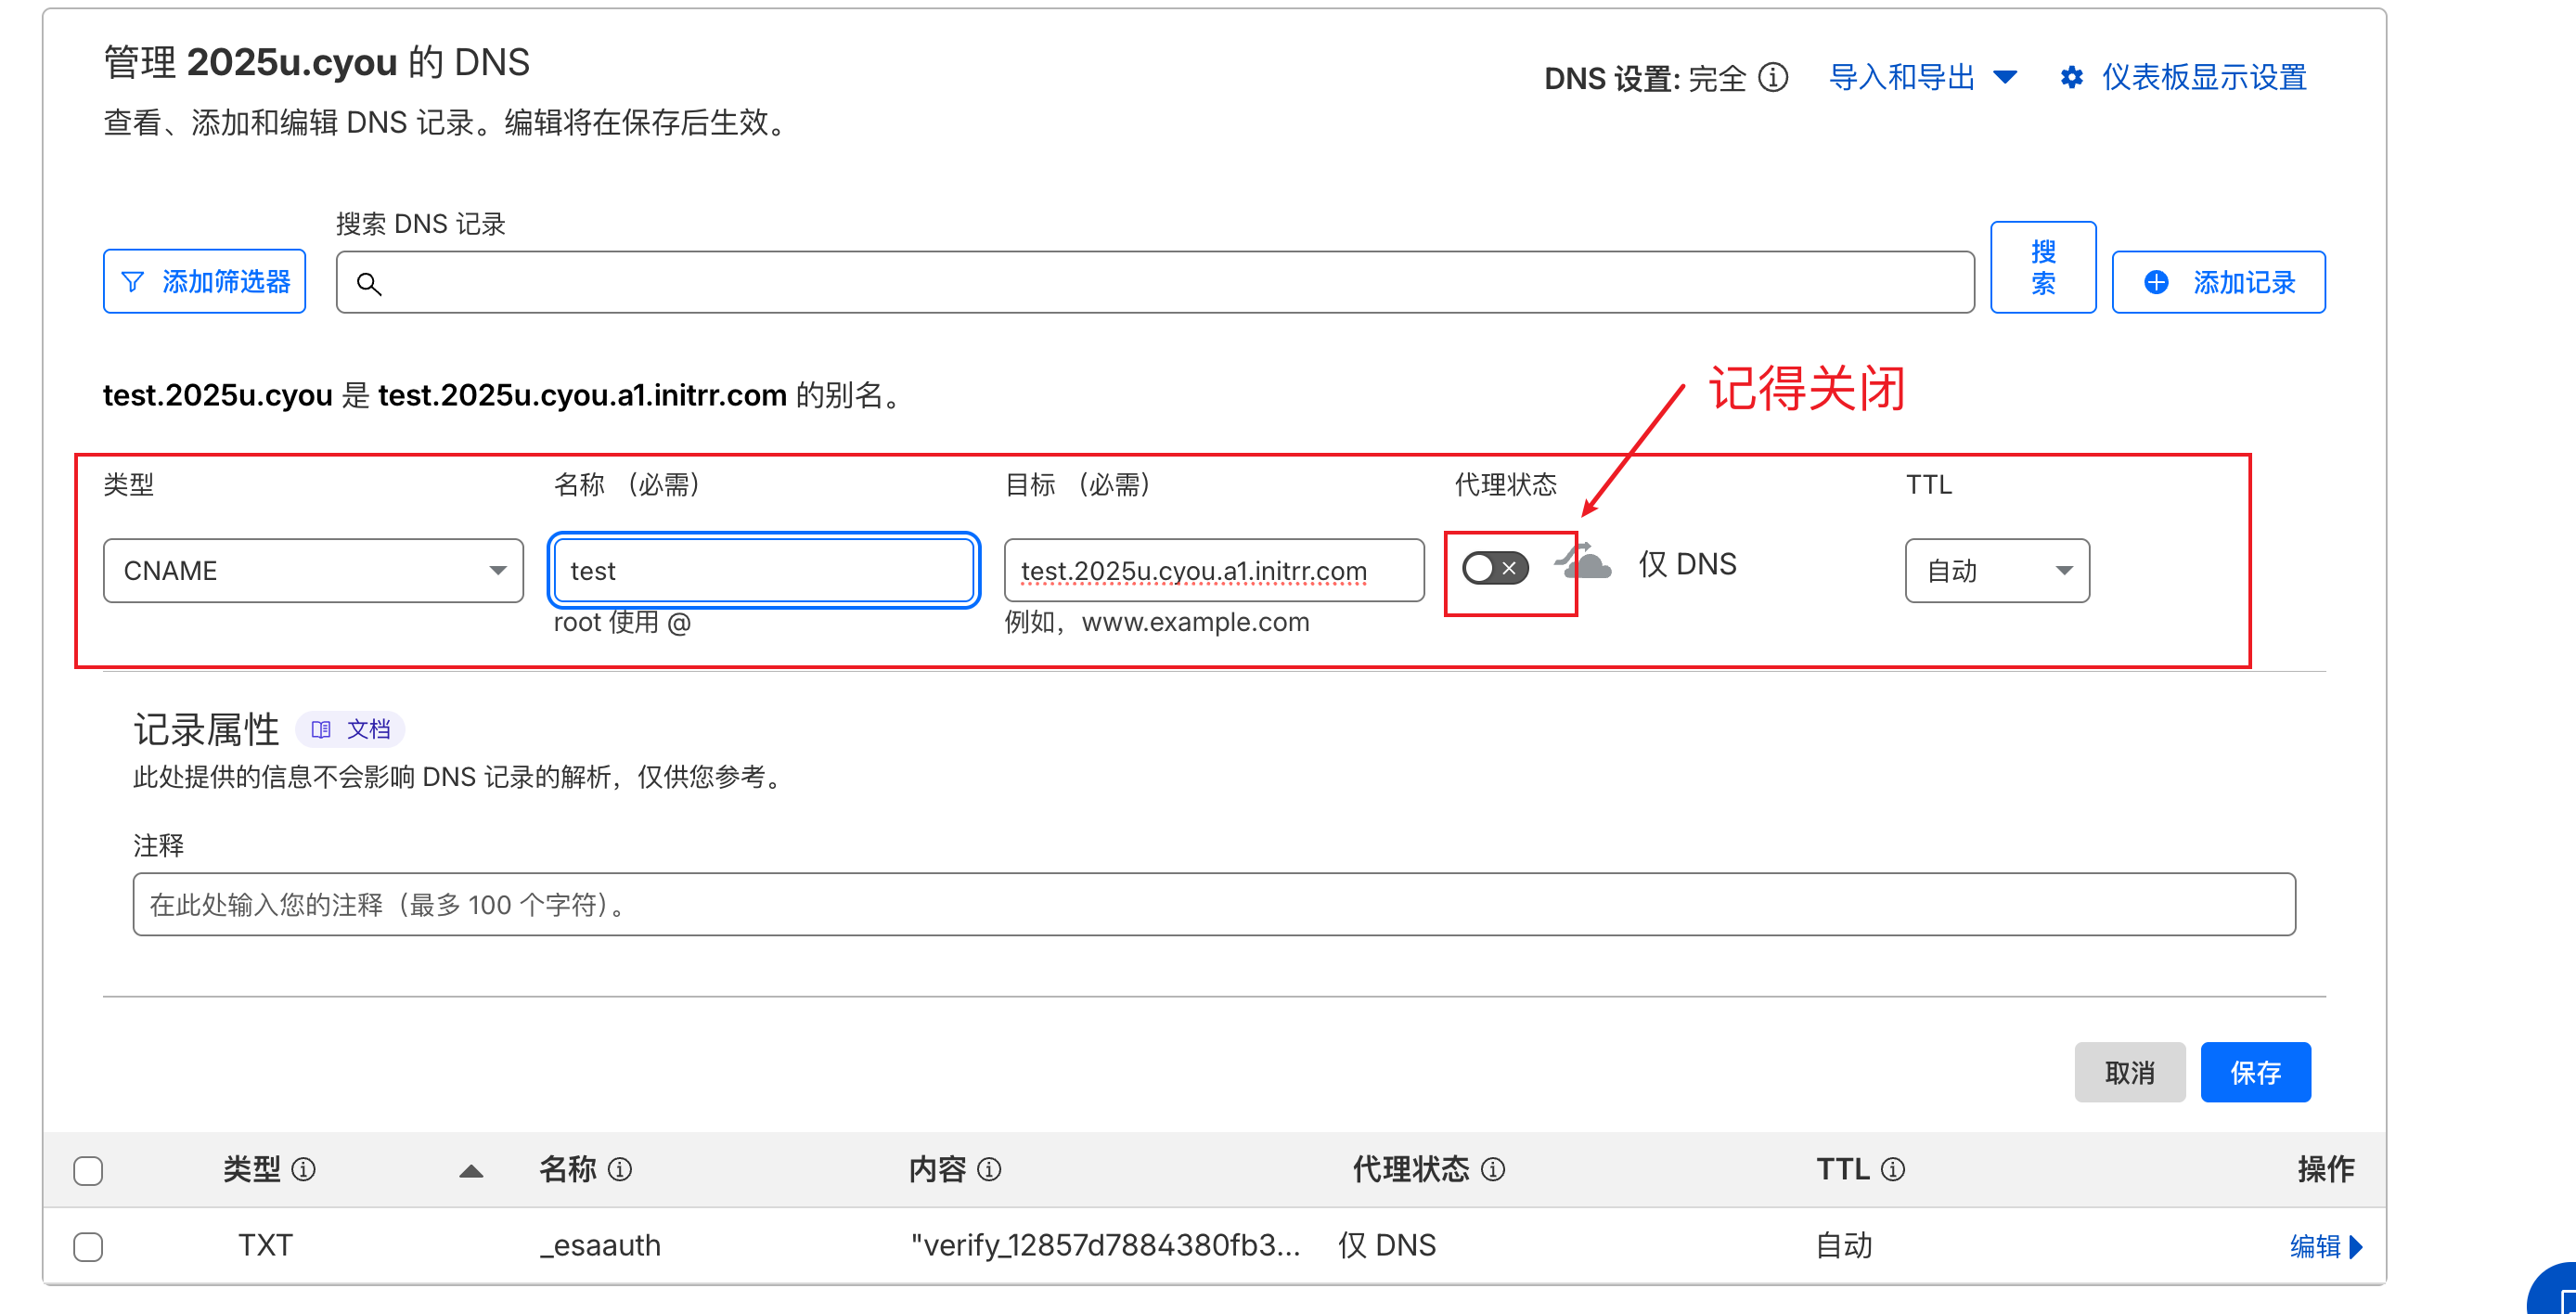Open the 文档 documentation link badge
The width and height of the screenshot is (2576, 1314).
point(351,729)
